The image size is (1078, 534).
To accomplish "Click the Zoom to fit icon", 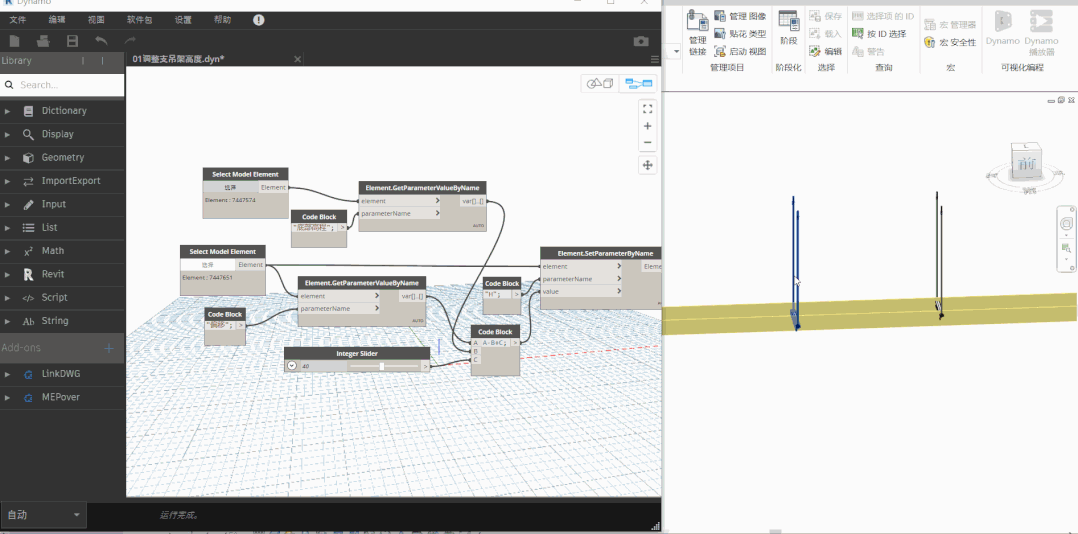I will coord(647,109).
